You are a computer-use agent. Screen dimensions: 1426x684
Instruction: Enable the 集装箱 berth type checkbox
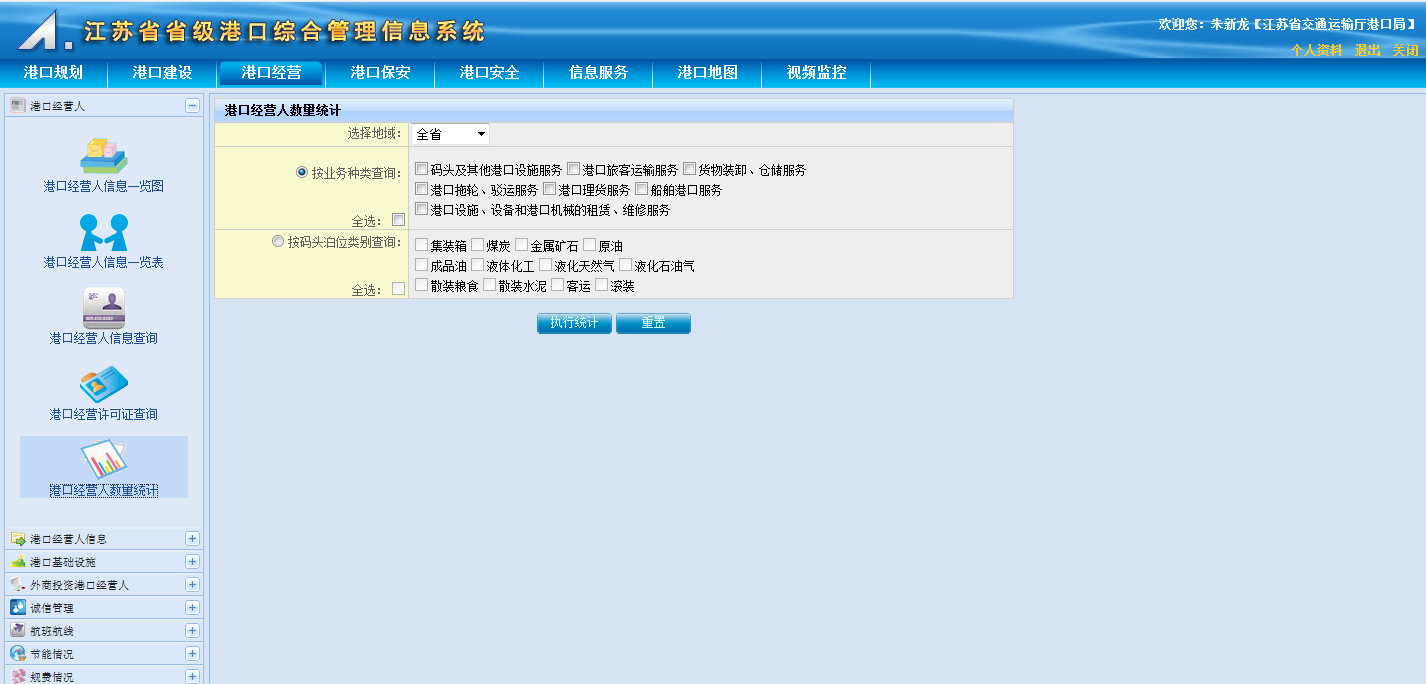[421, 245]
